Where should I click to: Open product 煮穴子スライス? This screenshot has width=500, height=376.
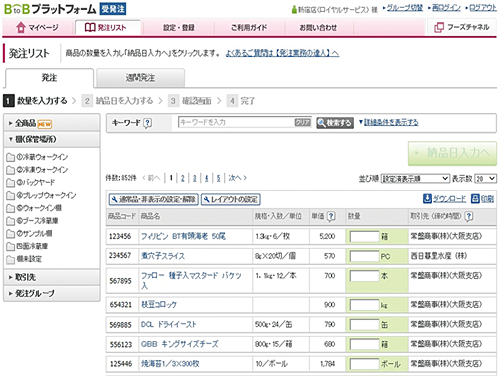pos(163,256)
